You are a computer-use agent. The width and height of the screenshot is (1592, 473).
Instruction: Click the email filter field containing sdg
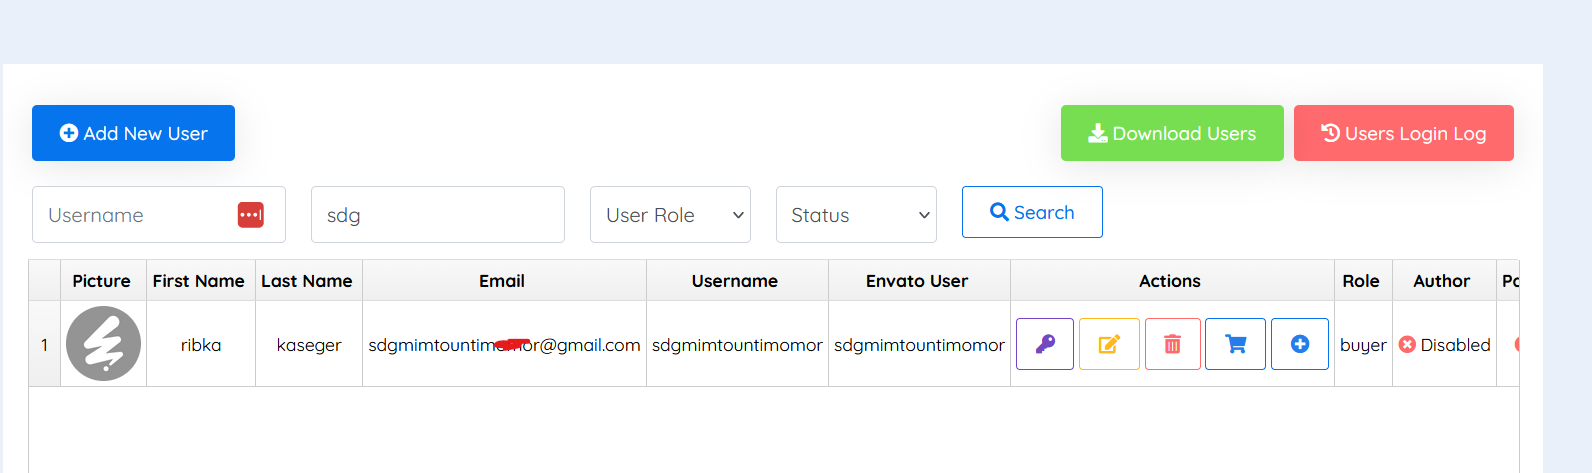tap(437, 215)
